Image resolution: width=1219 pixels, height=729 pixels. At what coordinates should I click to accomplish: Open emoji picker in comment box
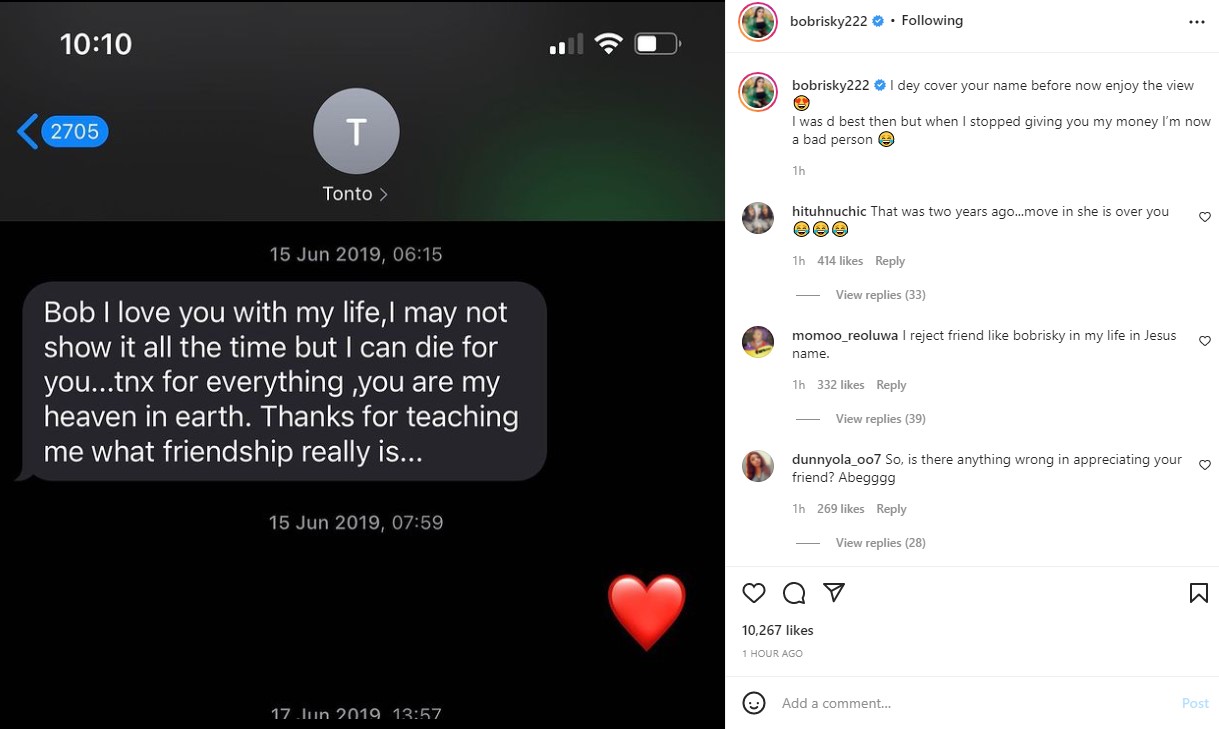point(754,703)
